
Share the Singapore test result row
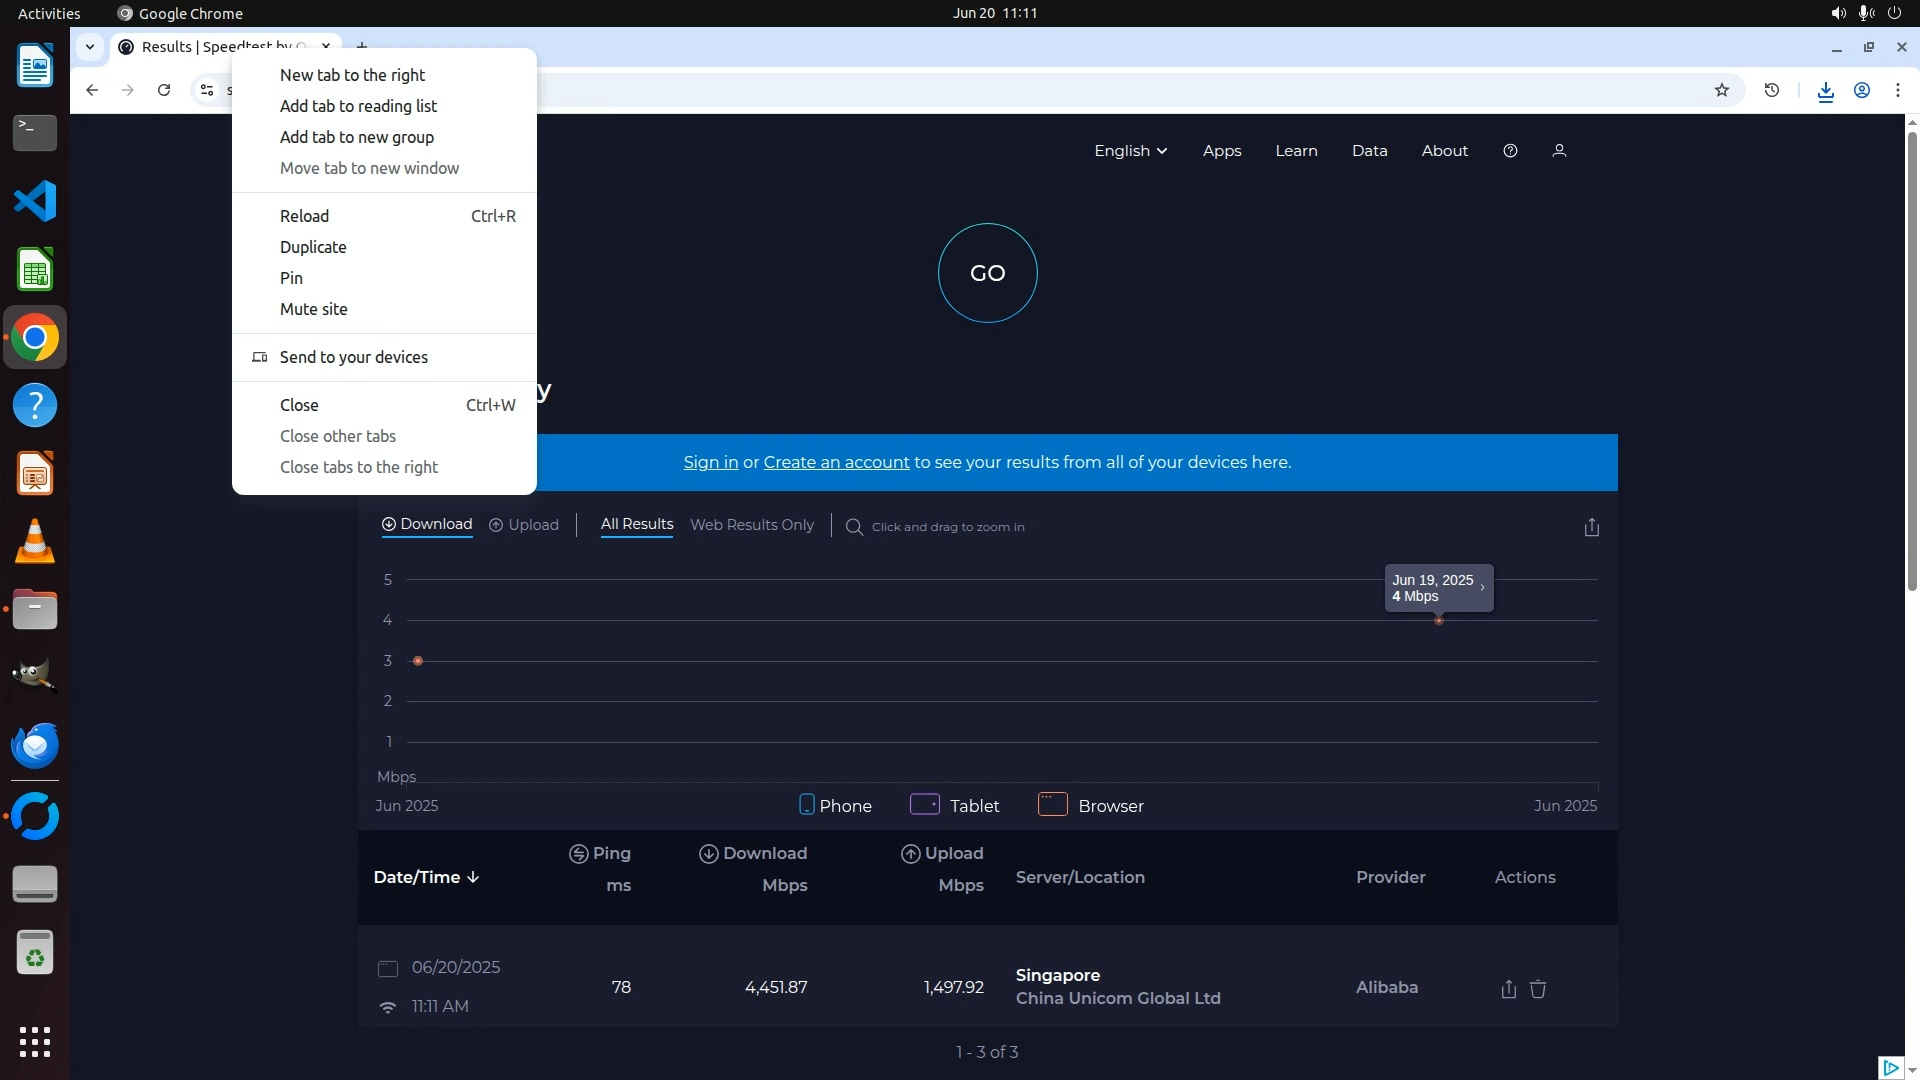pyautogui.click(x=1508, y=989)
